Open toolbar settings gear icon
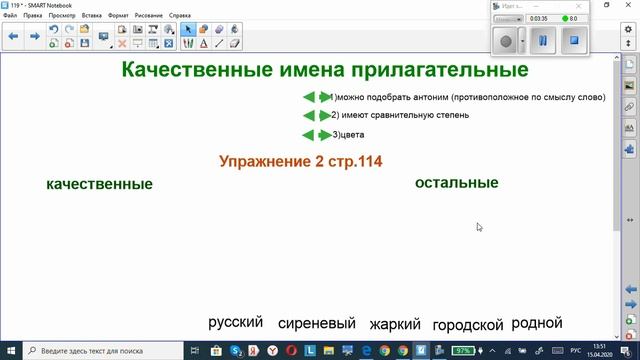This screenshot has width=640, height=360. pyautogui.click(x=628, y=29)
